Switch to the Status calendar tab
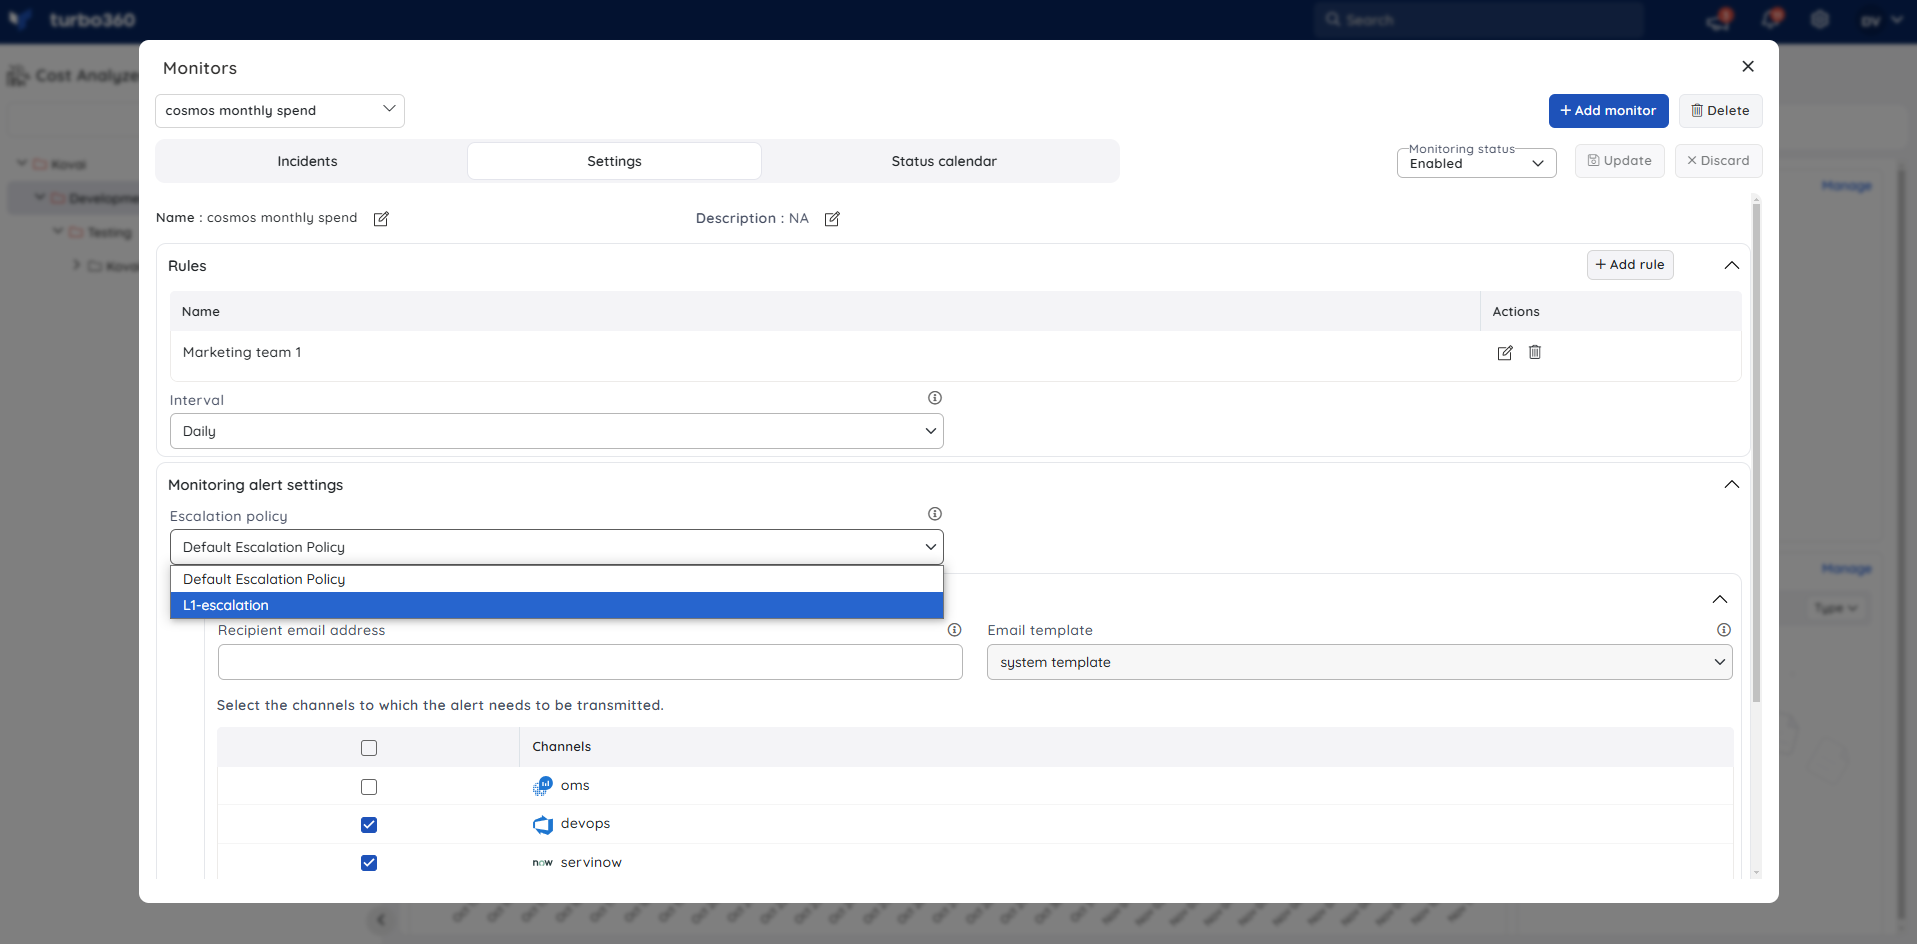The width and height of the screenshot is (1917, 944). (x=944, y=161)
